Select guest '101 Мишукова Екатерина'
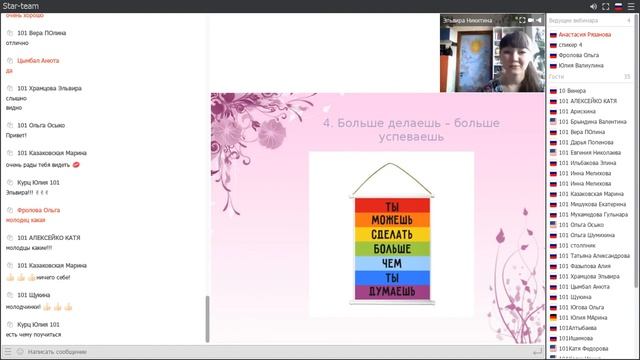Viewport: 640px width, 360px height. (592, 204)
